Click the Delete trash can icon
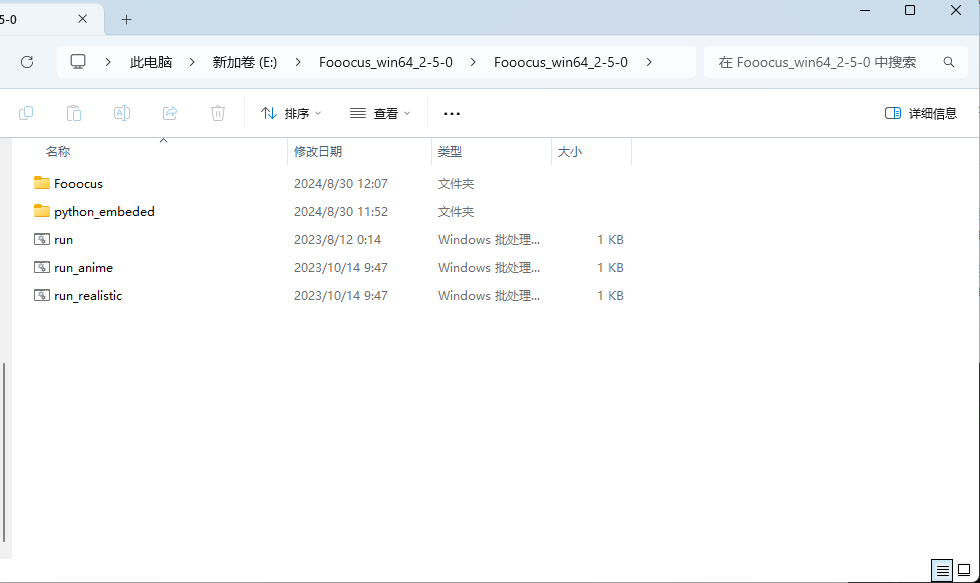The height and width of the screenshot is (583, 980). (218, 113)
